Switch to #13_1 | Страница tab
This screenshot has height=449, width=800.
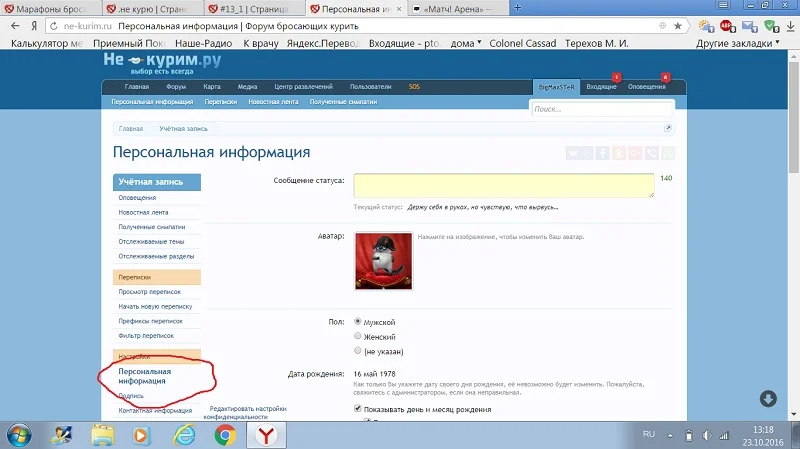[254, 9]
